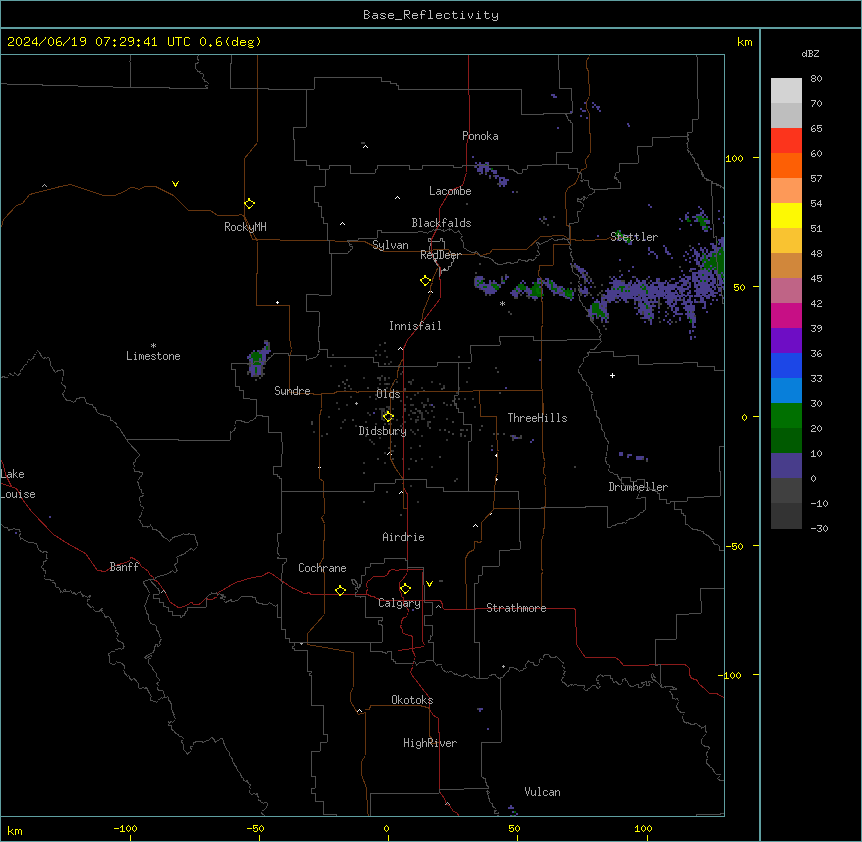Pick the magenta 42–39 dBZ legend swatch
The image size is (862, 842).
point(786,315)
